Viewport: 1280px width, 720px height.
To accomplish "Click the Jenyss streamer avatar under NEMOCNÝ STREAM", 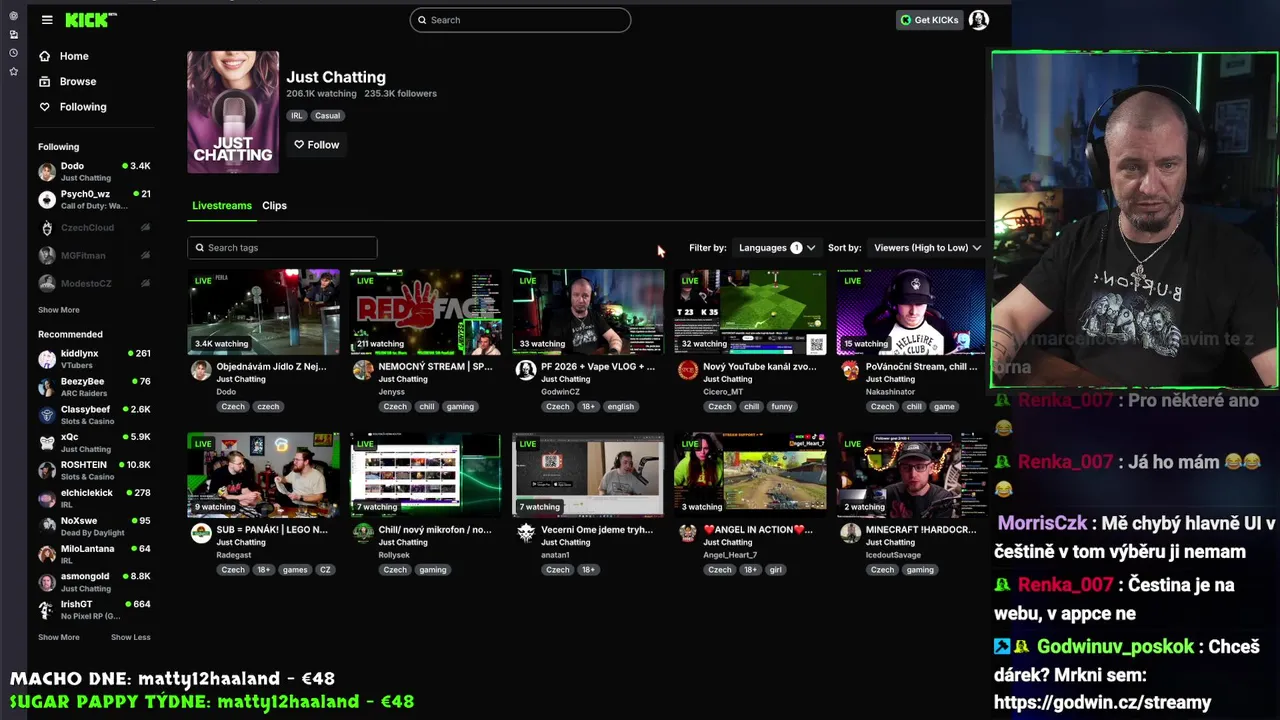I will [x=363, y=370].
